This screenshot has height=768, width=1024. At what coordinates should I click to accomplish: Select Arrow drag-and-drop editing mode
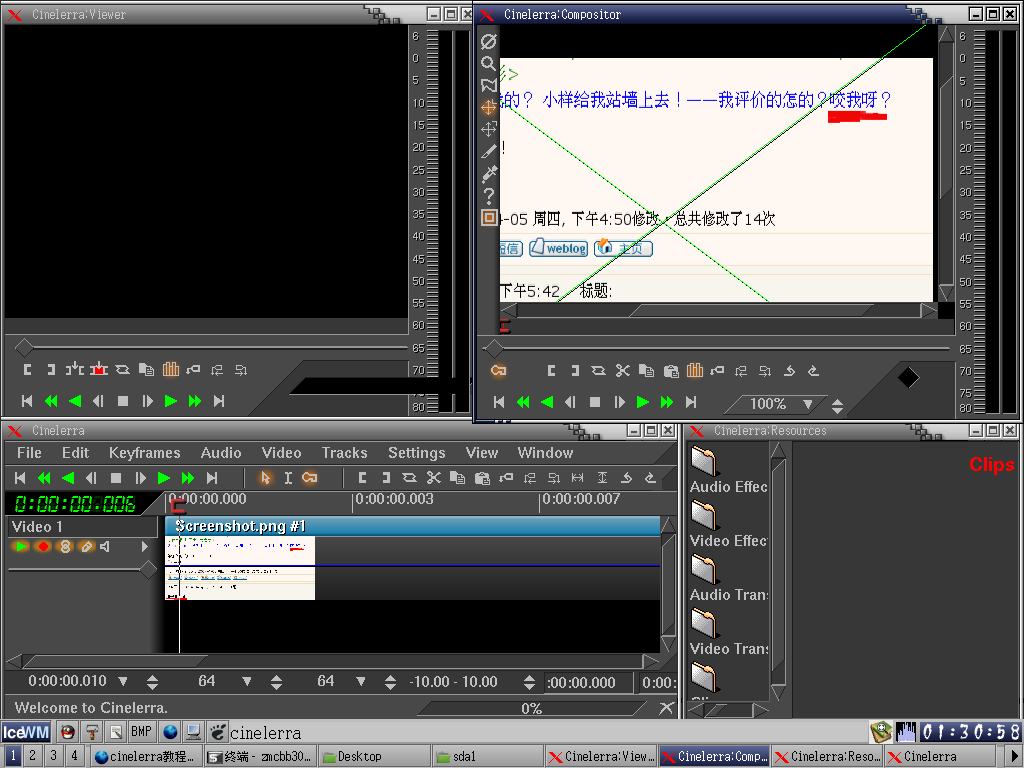[x=265, y=478]
